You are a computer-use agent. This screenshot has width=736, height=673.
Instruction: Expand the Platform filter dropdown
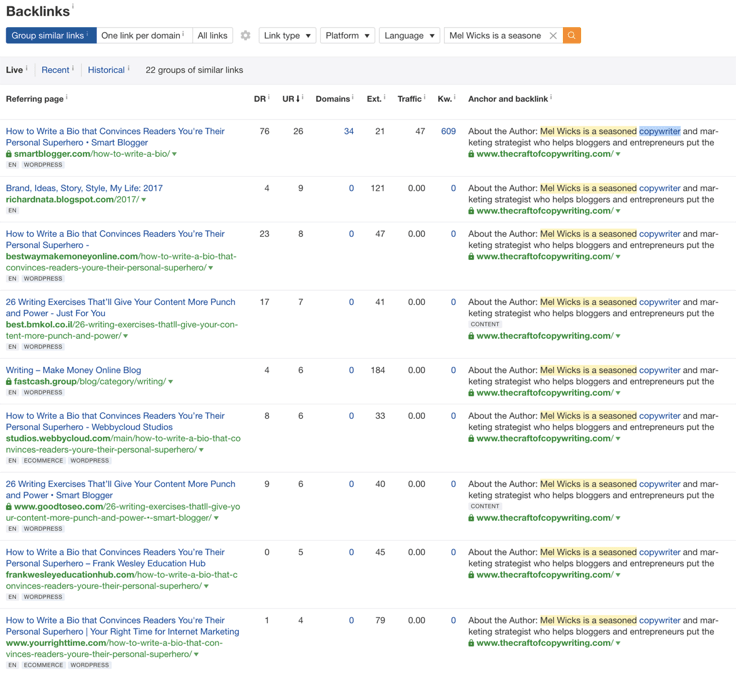347,36
